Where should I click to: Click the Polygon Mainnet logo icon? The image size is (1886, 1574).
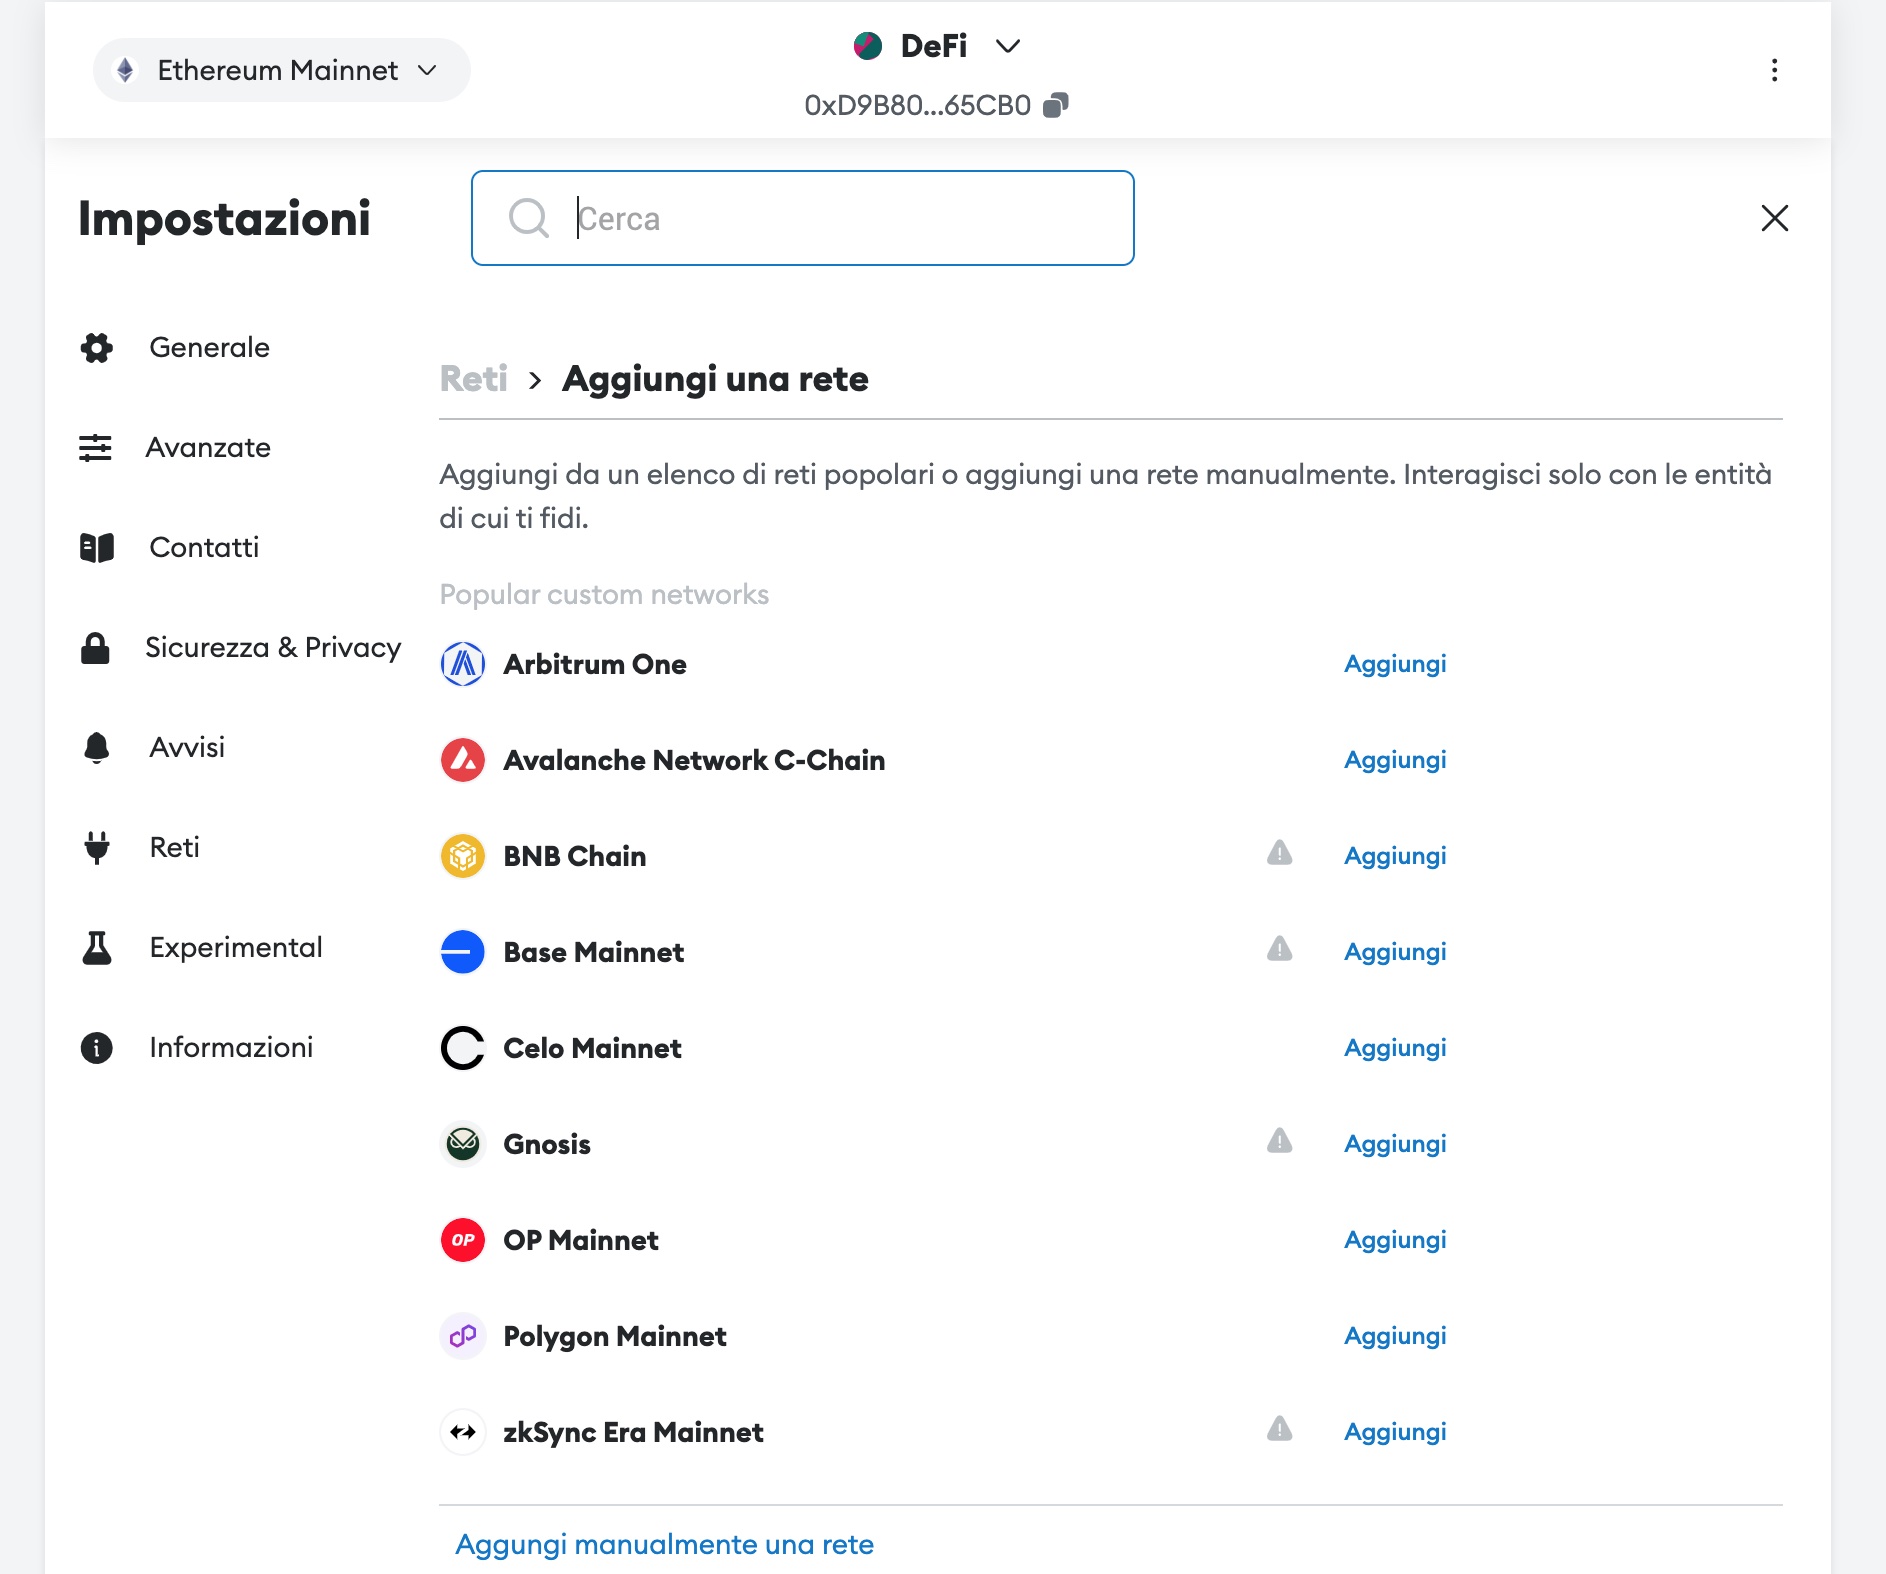tap(462, 1336)
